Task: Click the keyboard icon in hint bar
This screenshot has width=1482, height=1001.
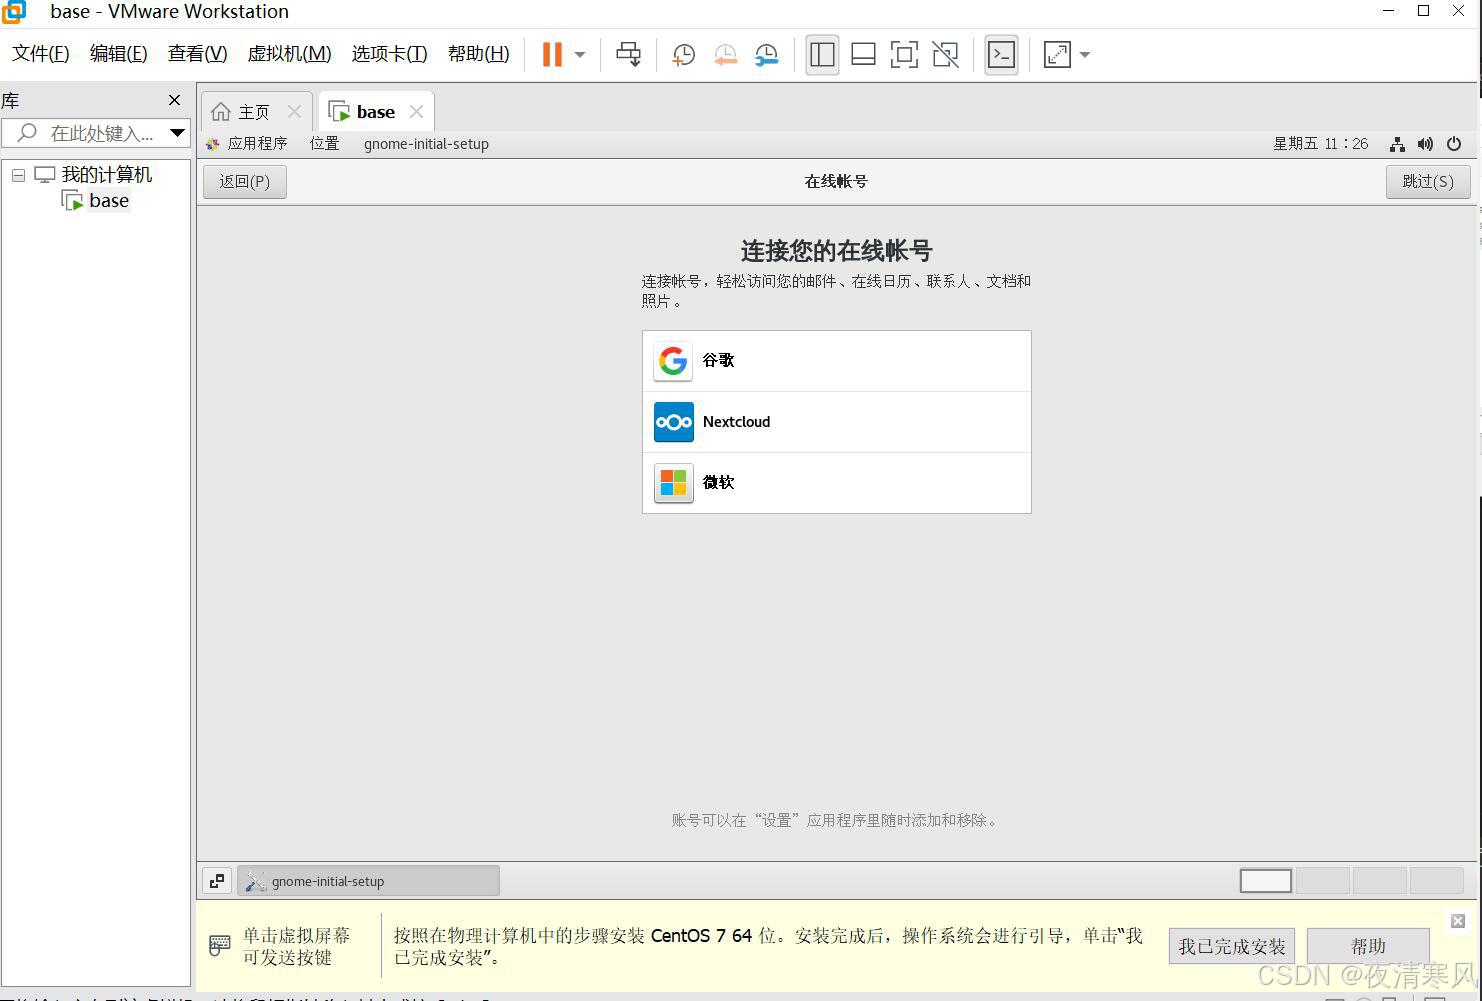Action: click(220, 946)
